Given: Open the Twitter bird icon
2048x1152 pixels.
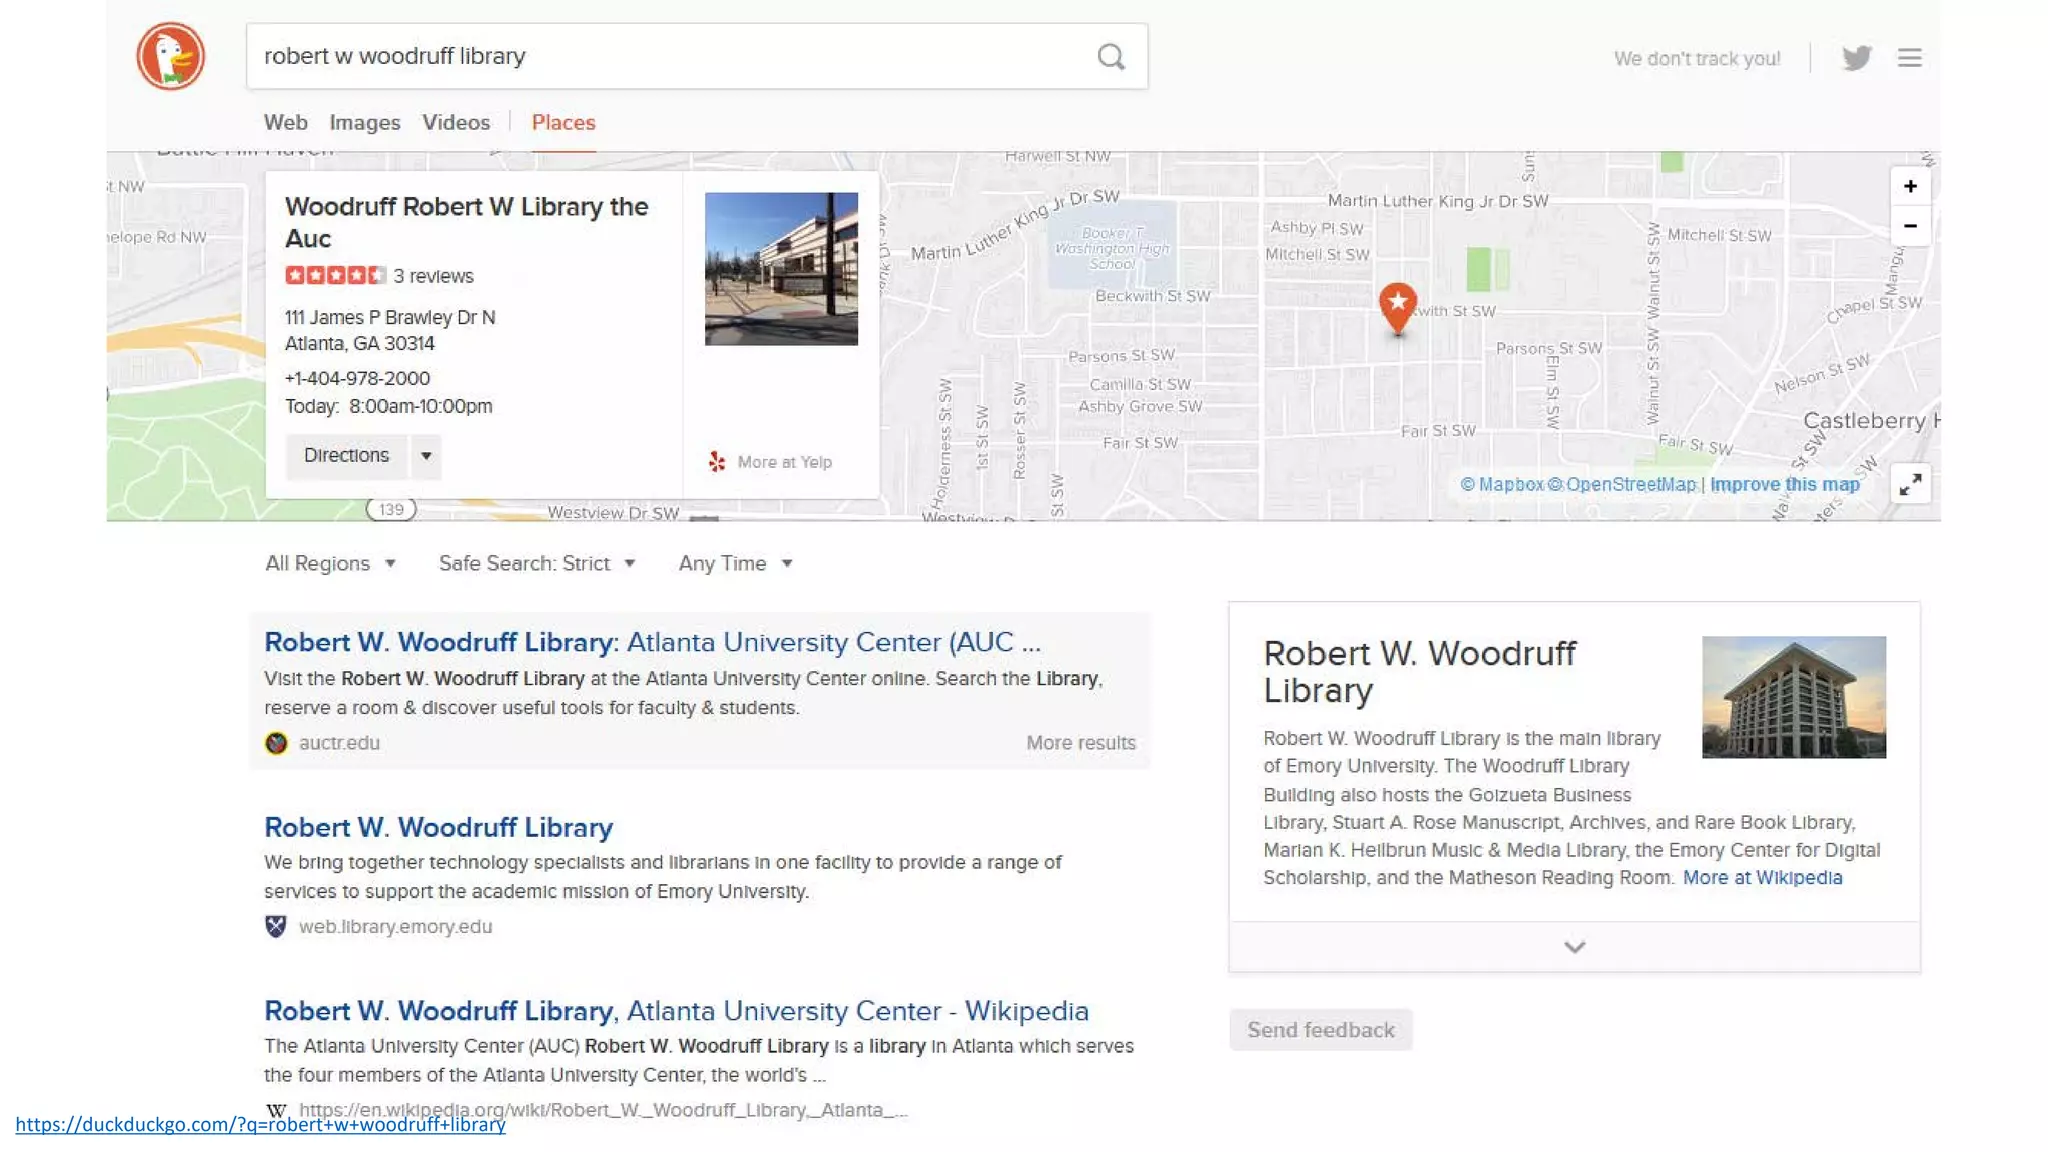Looking at the screenshot, I should coord(1857,58).
